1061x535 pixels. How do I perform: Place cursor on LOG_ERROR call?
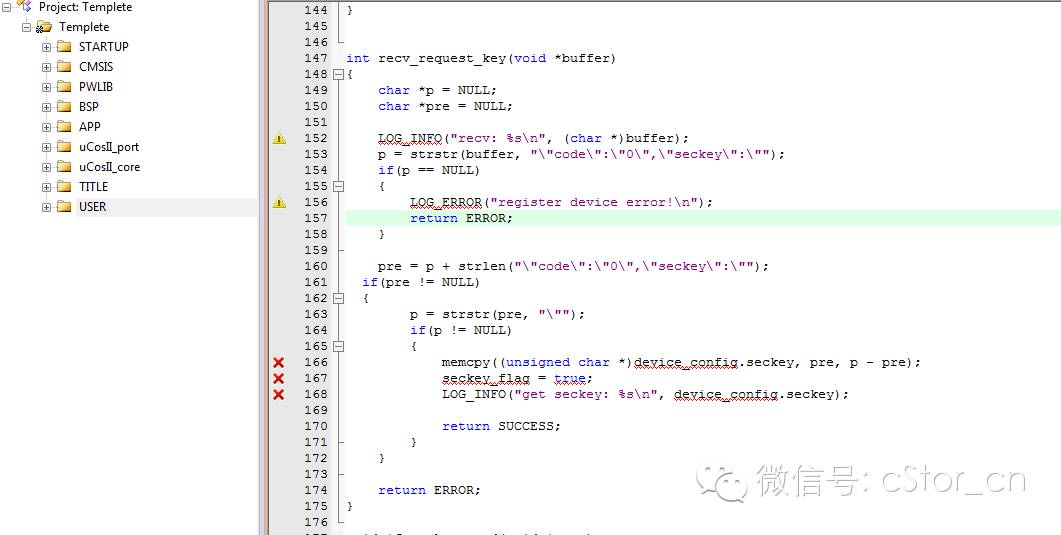click(446, 202)
